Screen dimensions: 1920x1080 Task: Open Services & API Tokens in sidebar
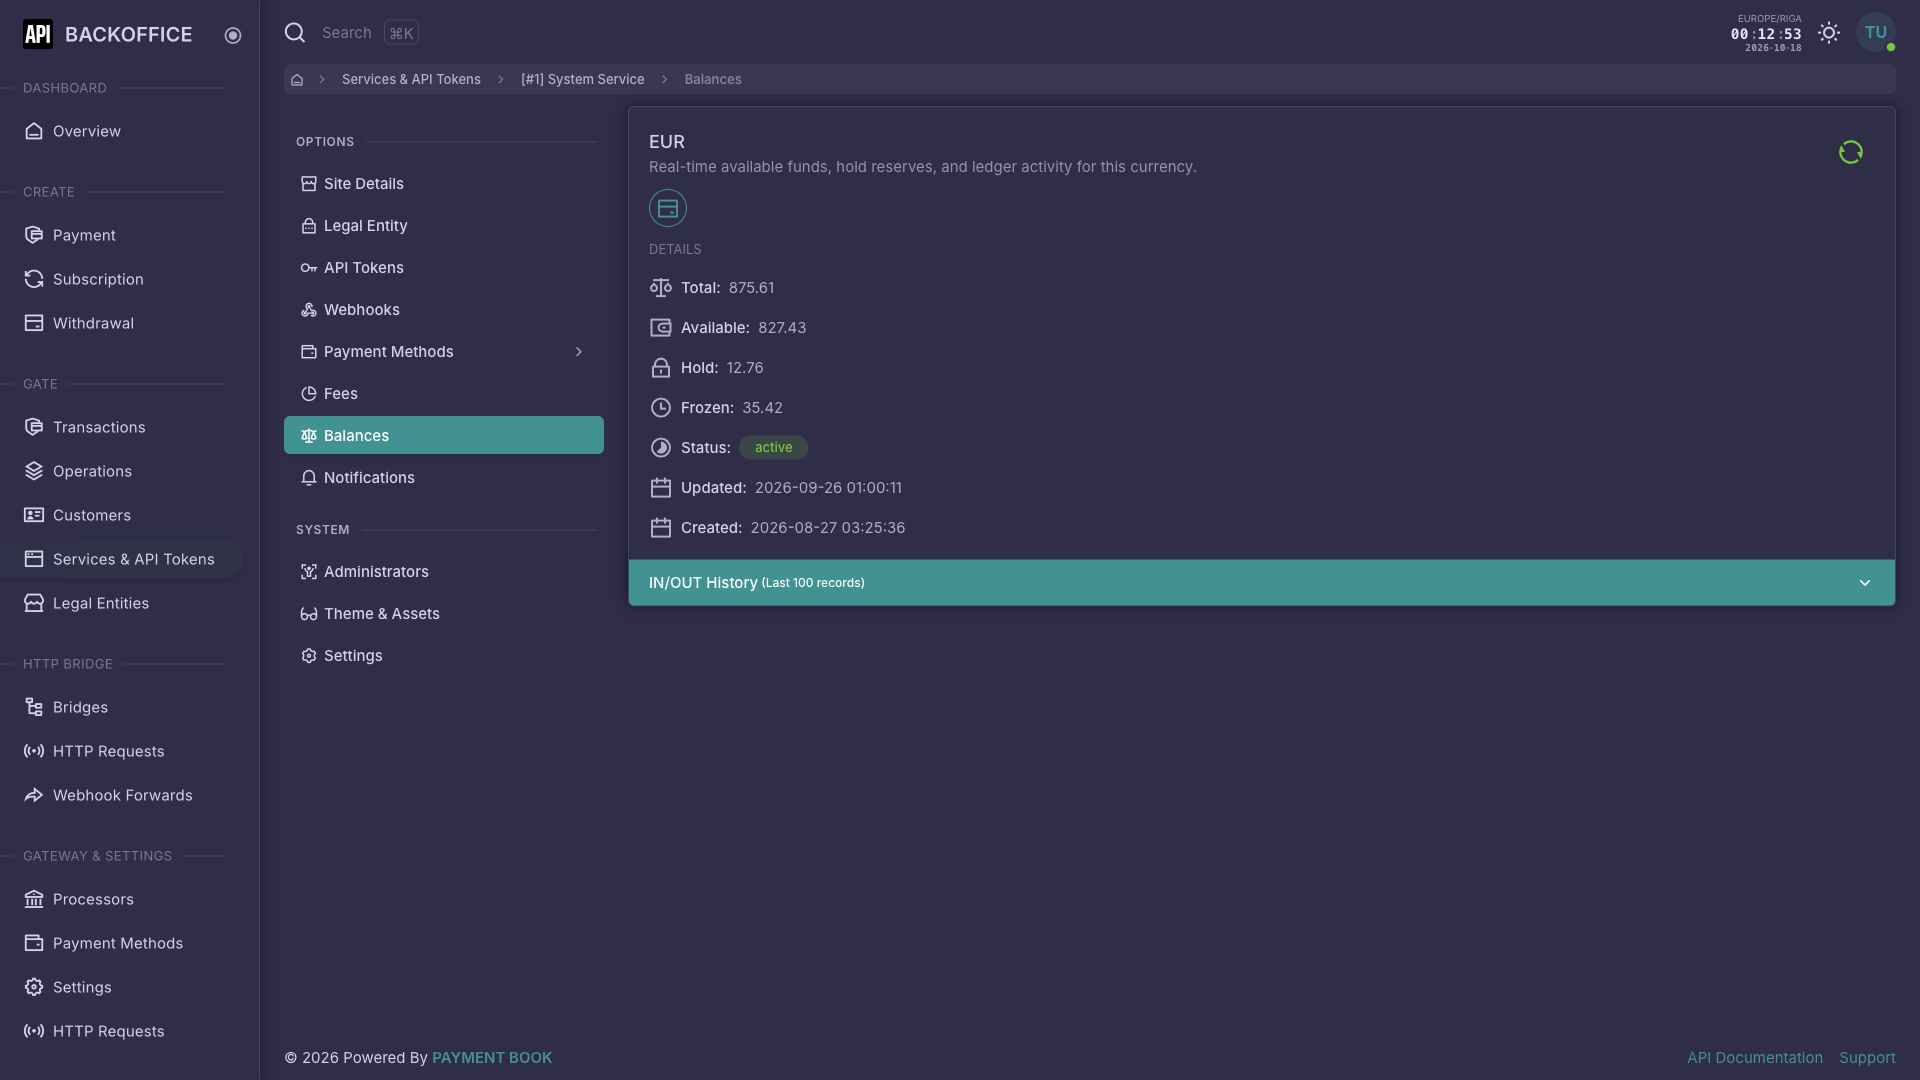point(121,559)
